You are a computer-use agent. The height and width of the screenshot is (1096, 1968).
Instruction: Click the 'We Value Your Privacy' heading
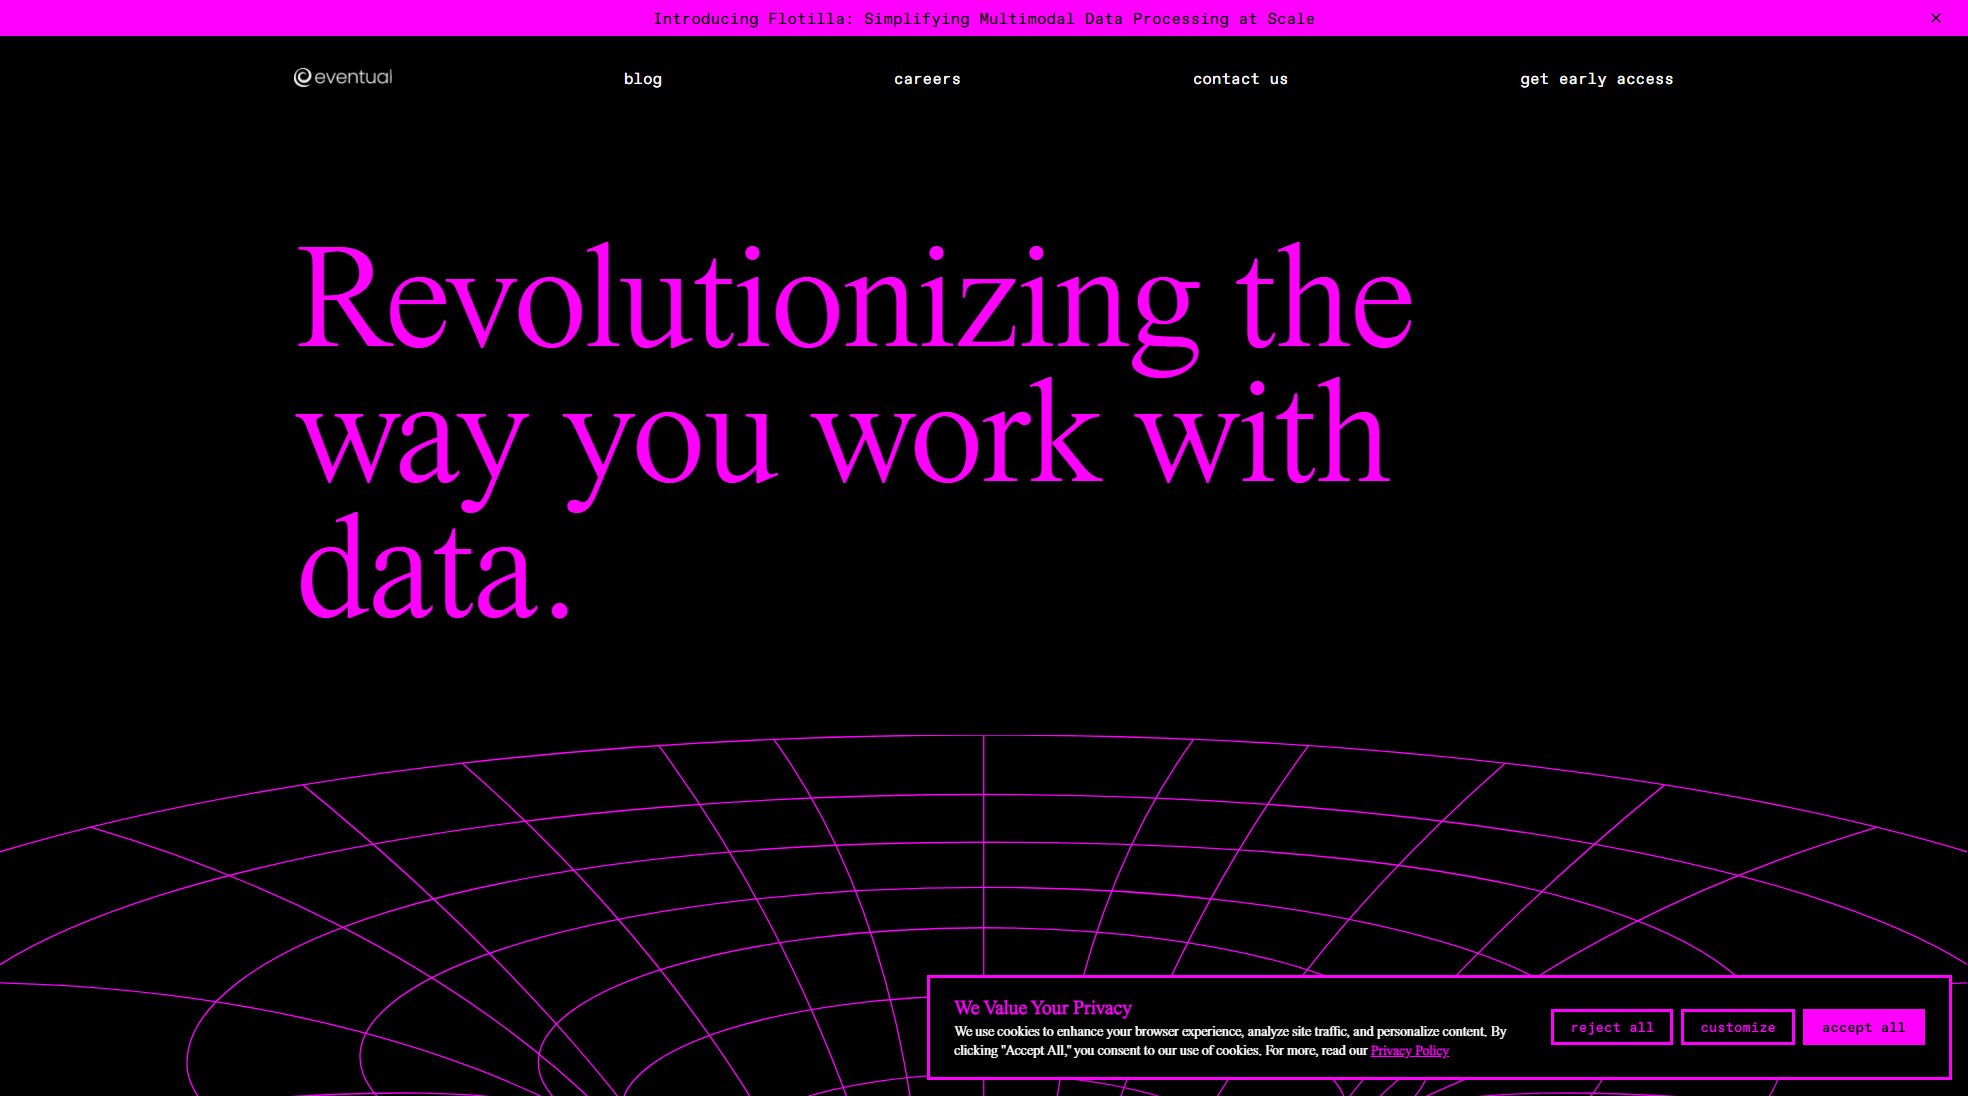[x=1042, y=1008]
